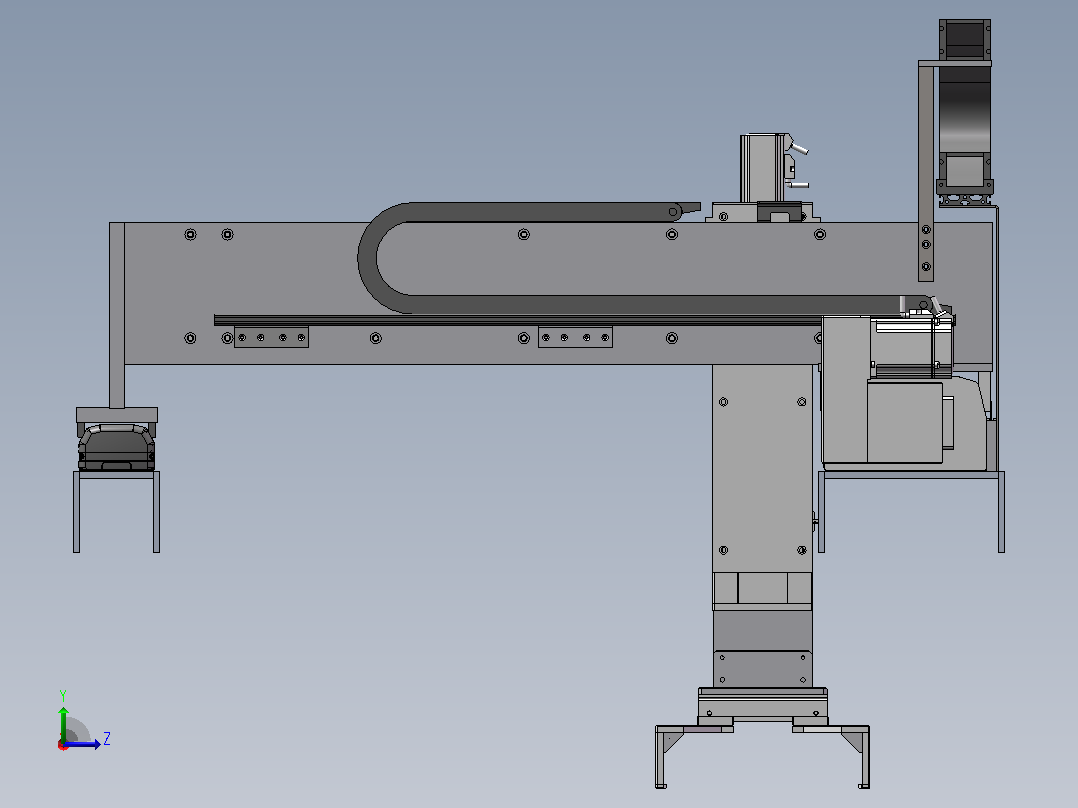Select the pneumatic cylinder on top of the beam

[x=762, y=168]
